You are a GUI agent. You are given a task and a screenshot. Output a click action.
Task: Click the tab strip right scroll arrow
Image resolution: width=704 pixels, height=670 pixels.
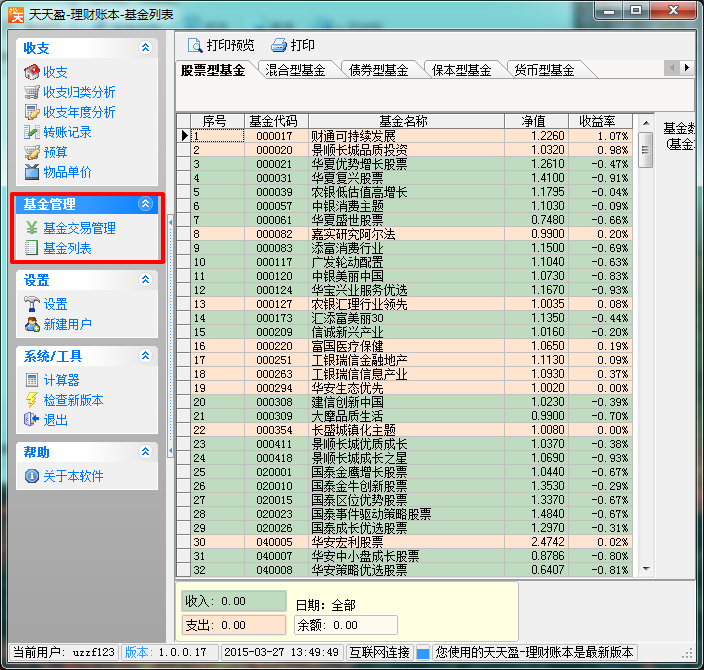(x=686, y=68)
